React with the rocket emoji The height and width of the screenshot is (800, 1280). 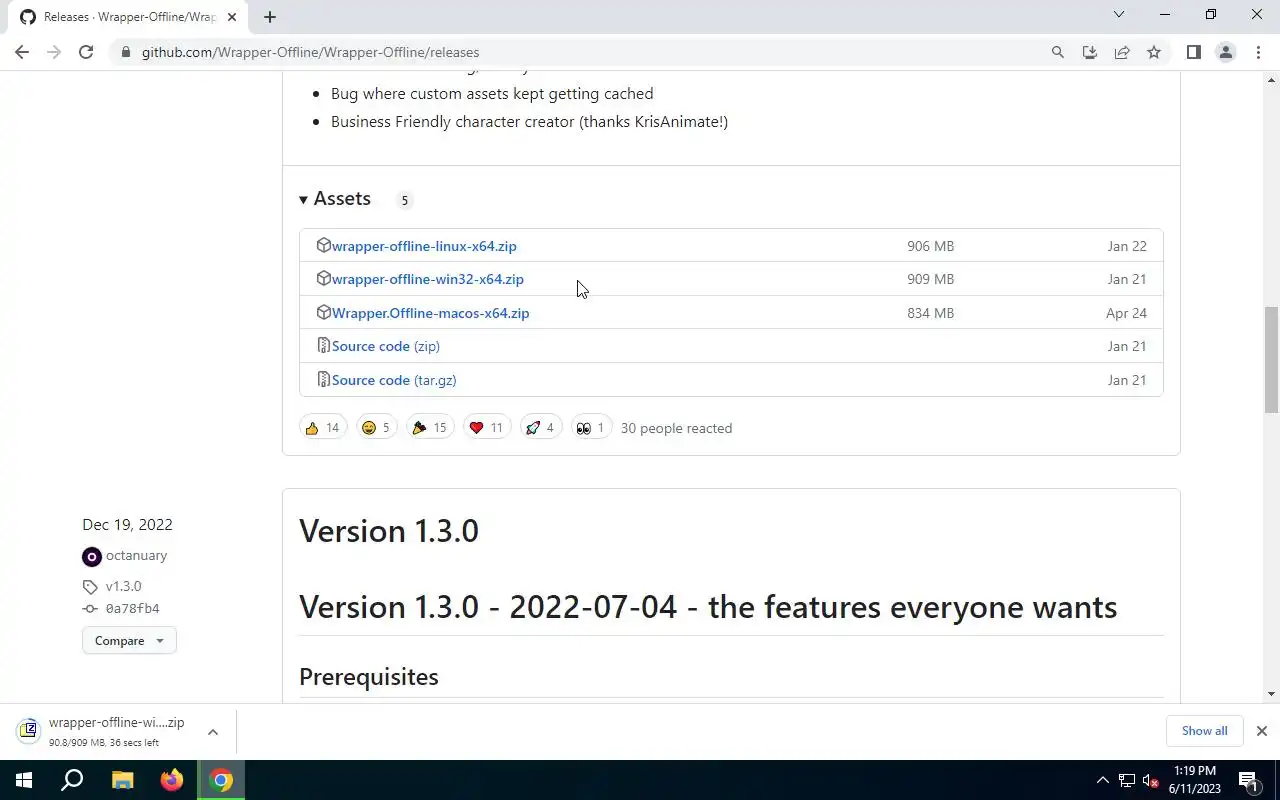coord(540,428)
